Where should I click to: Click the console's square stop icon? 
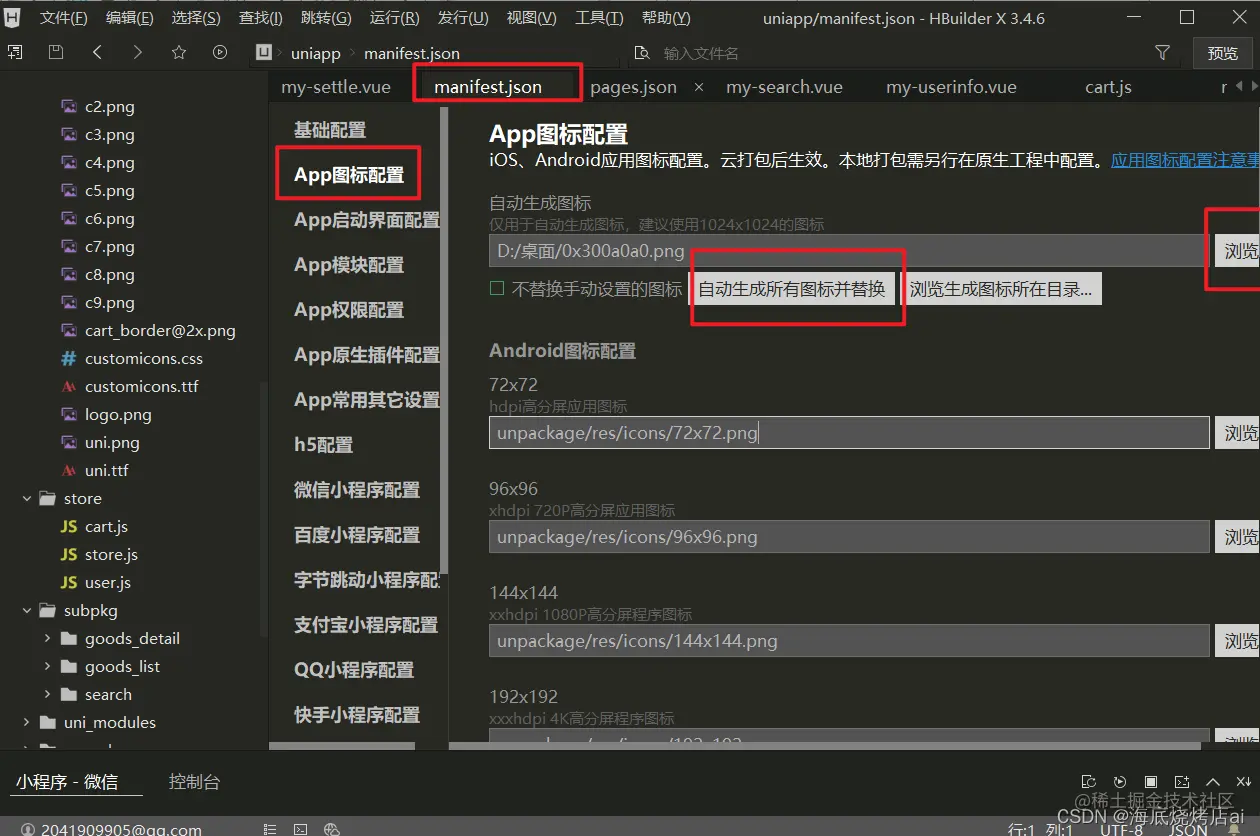tap(1151, 782)
